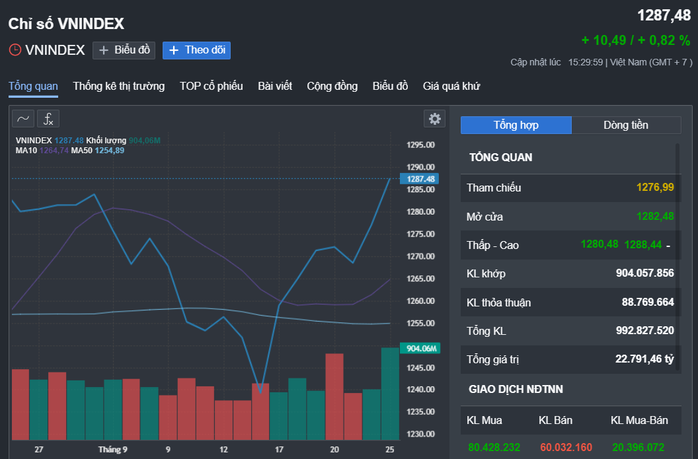Click the last green volume bar at 25
Screen dimensions: 698x459
pos(390,394)
